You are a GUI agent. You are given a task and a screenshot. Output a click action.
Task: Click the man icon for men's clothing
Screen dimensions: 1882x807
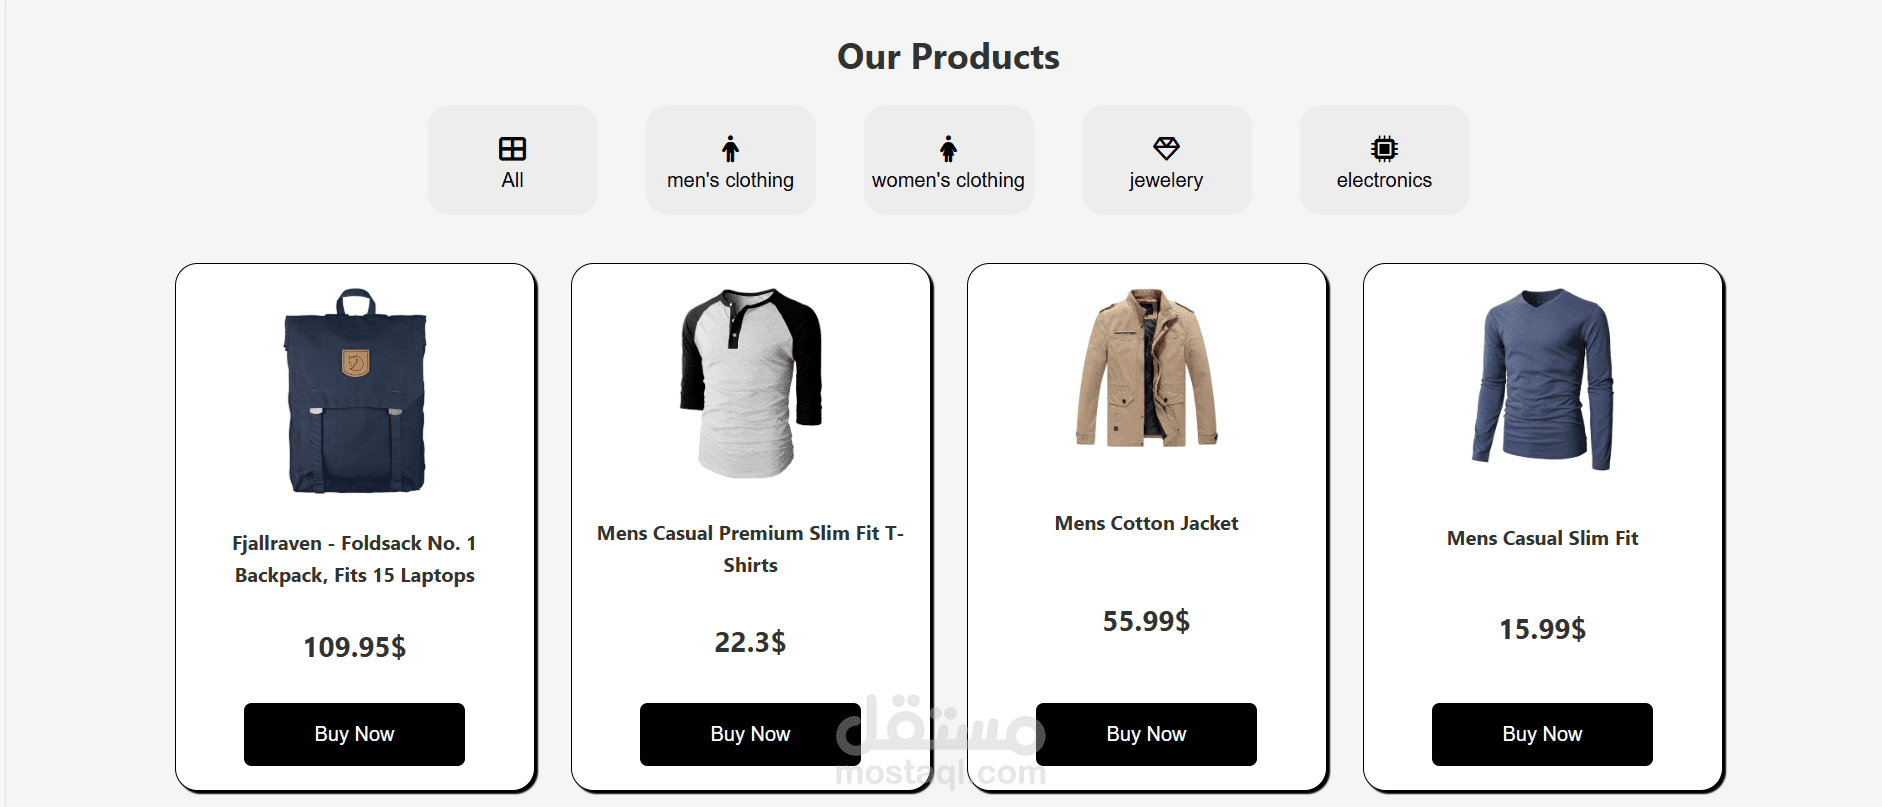pyautogui.click(x=730, y=149)
